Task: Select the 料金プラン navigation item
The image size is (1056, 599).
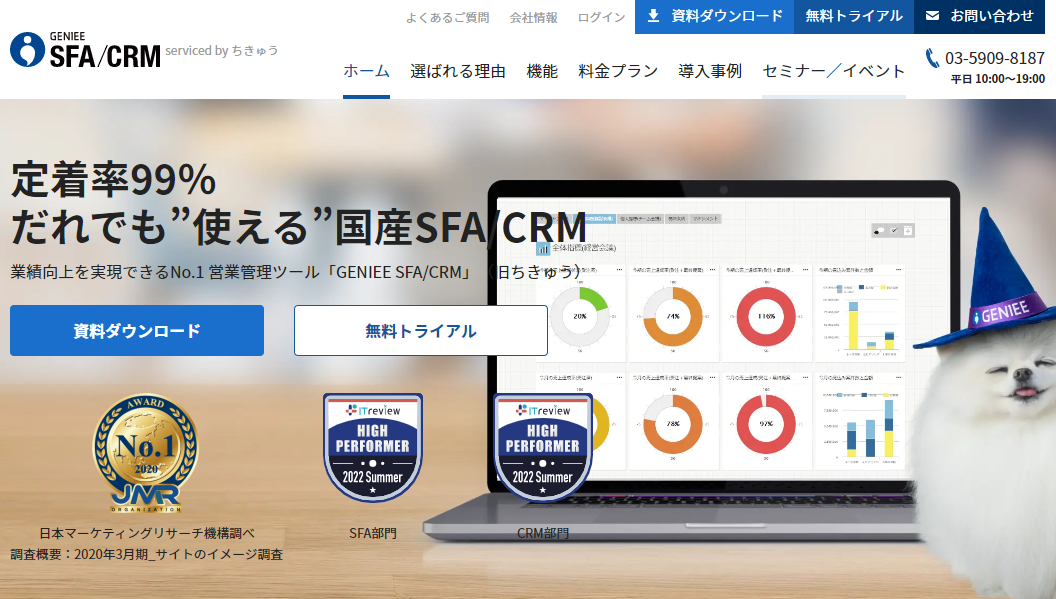Action: click(618, 71)
